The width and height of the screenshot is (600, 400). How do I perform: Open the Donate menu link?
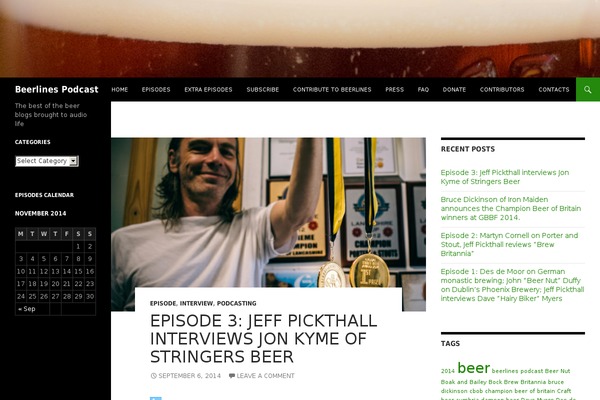[x=454, y=90]
